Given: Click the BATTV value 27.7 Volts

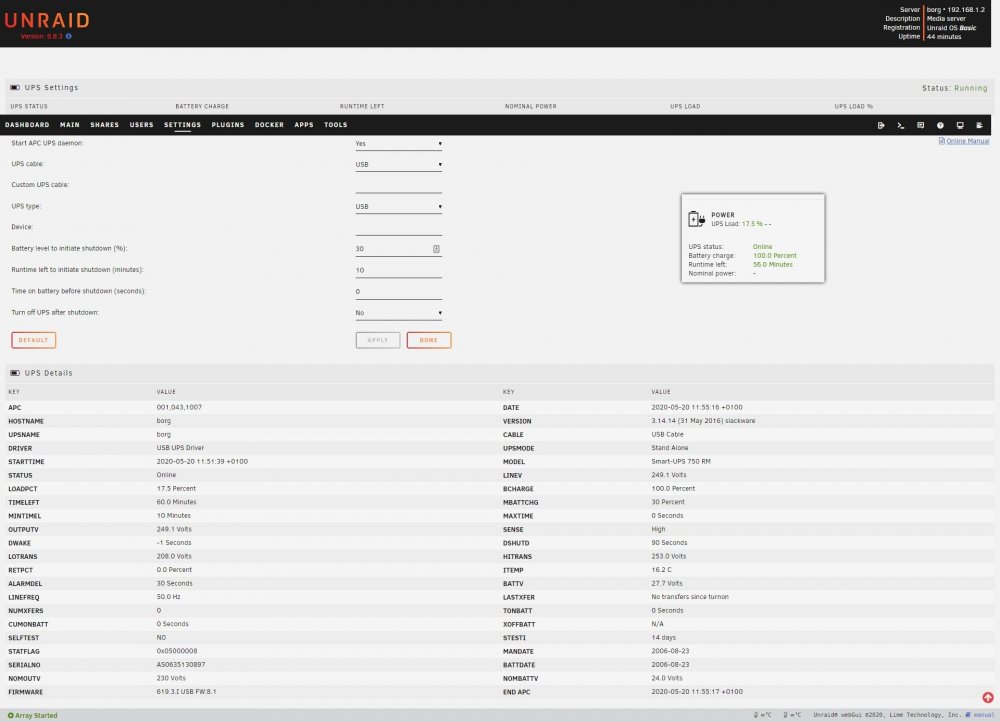Looking at the screenshot, I should (x=666, y=584).
